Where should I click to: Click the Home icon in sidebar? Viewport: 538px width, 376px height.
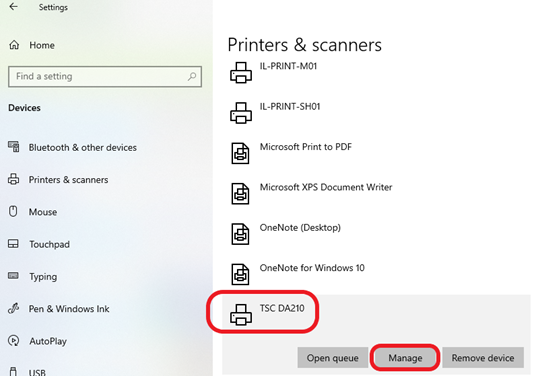point(14,45)
